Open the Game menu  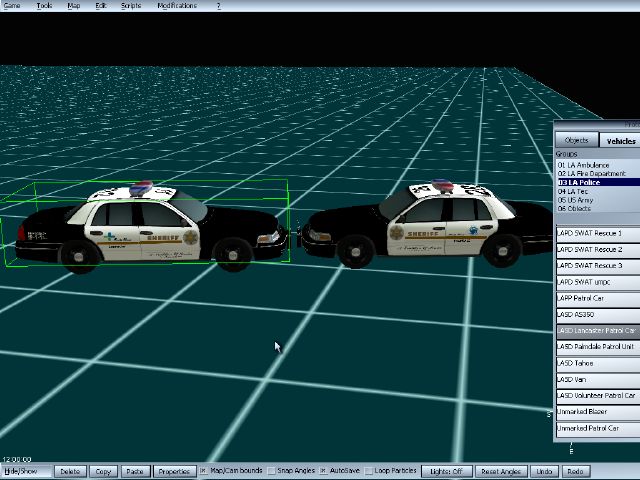pyautogui.click(x=12, y=5)
